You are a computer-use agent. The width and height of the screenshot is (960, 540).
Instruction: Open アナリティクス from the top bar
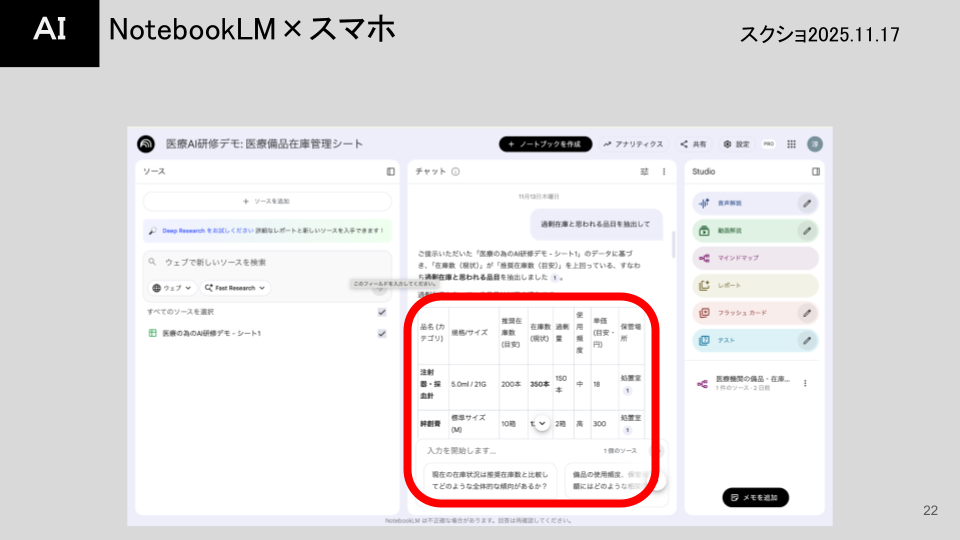pos(633,144)
